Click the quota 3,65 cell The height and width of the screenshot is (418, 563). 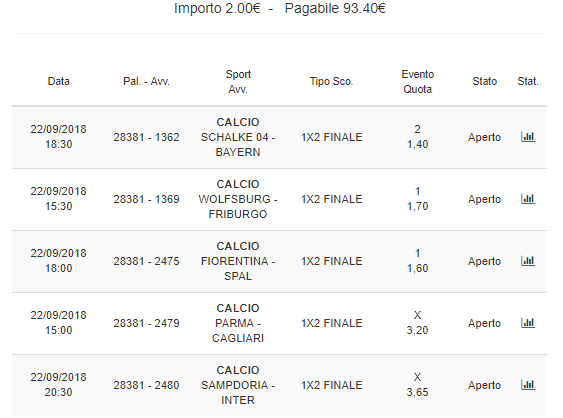tap(417, 392)
